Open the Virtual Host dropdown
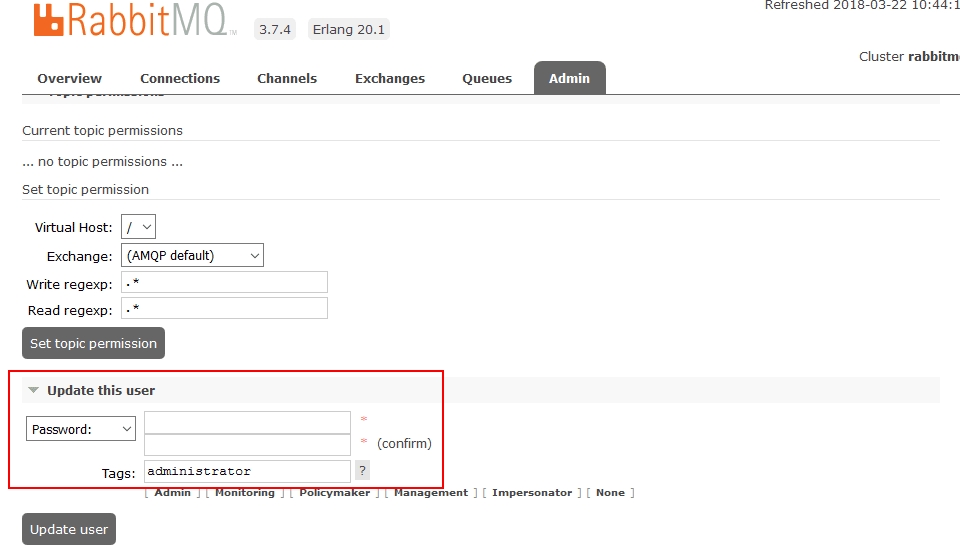960x548 pixels. [x=138, y=227]
